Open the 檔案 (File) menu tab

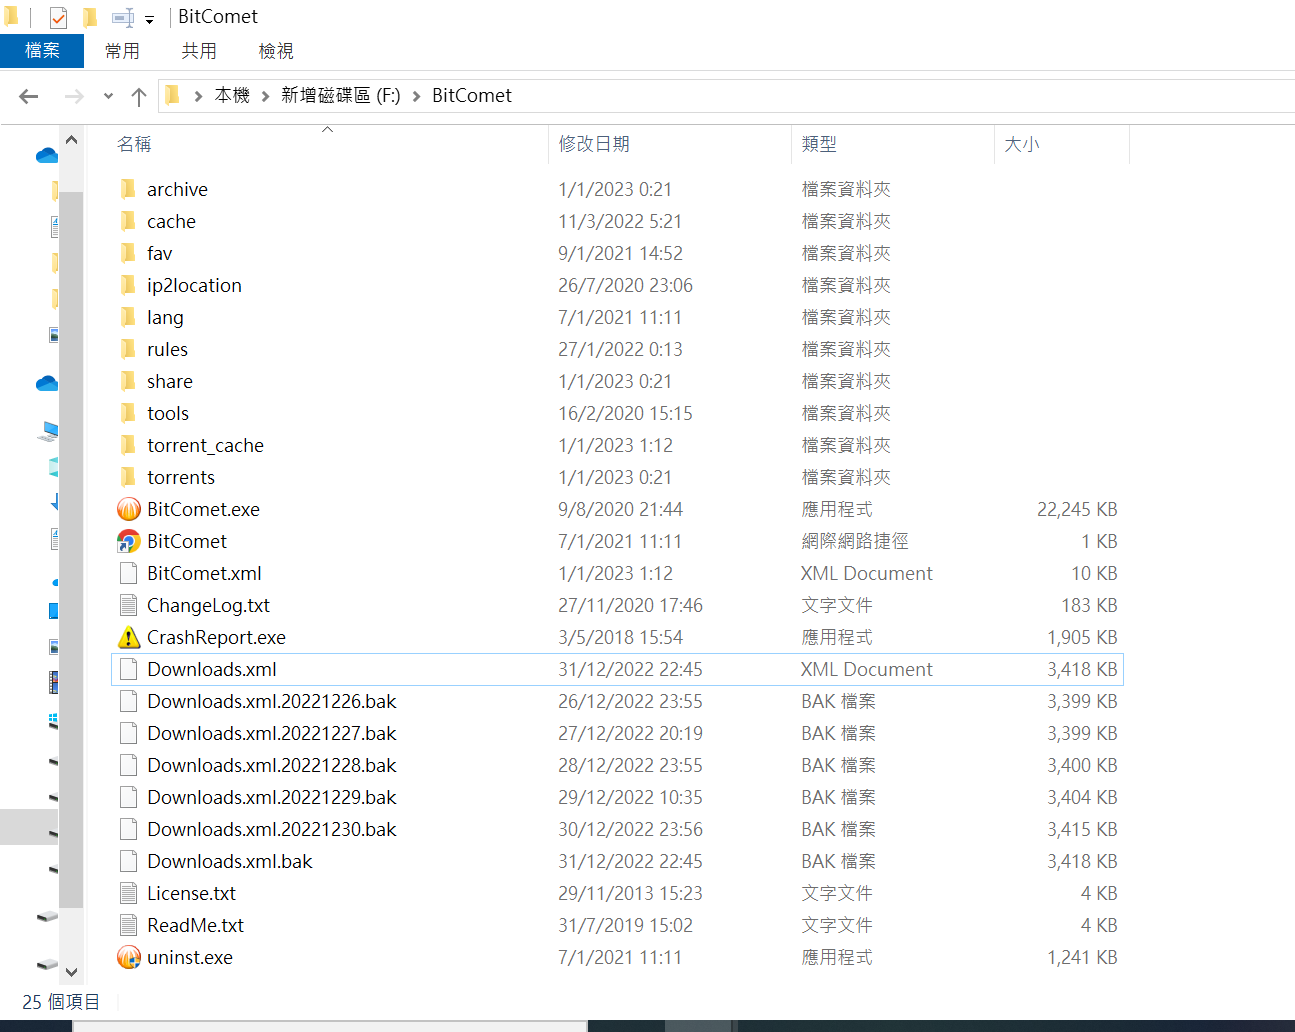pyautogui.click(x=42, y=51)
